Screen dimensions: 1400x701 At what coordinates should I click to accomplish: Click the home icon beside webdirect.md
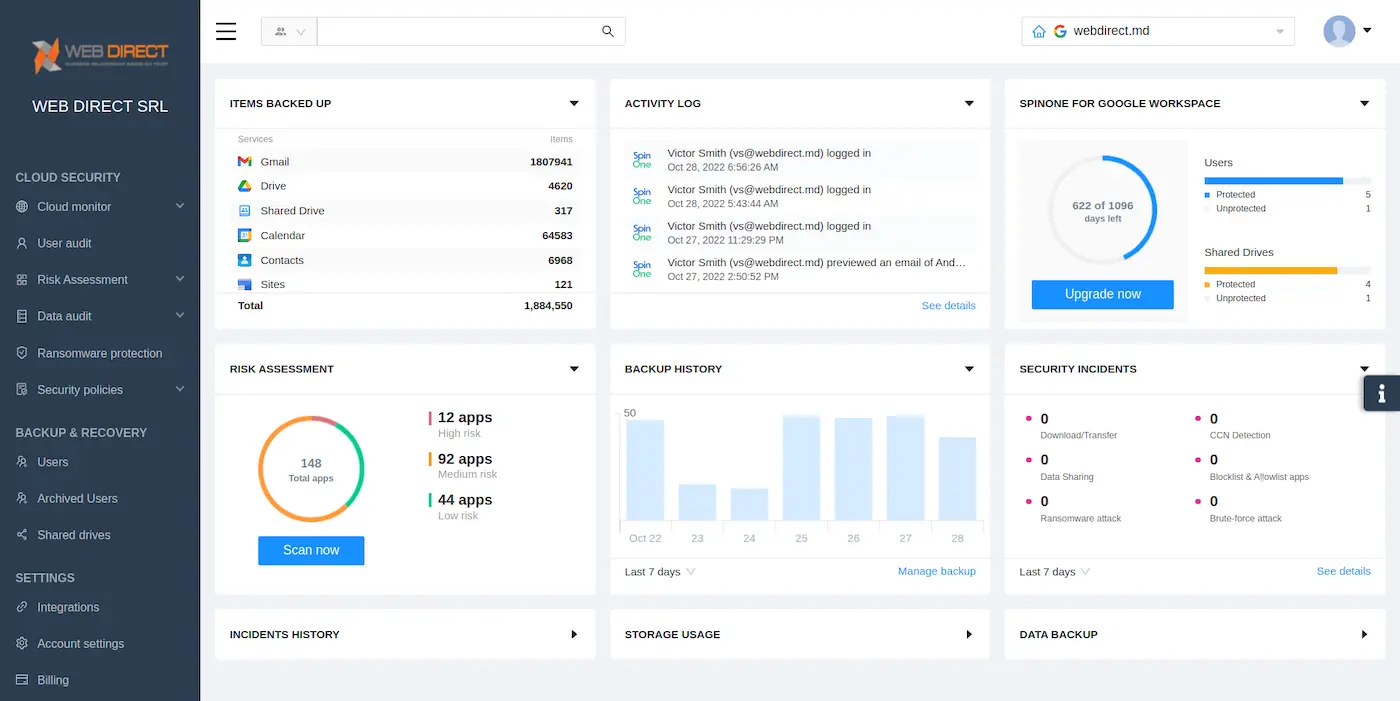coord(1038,31)
